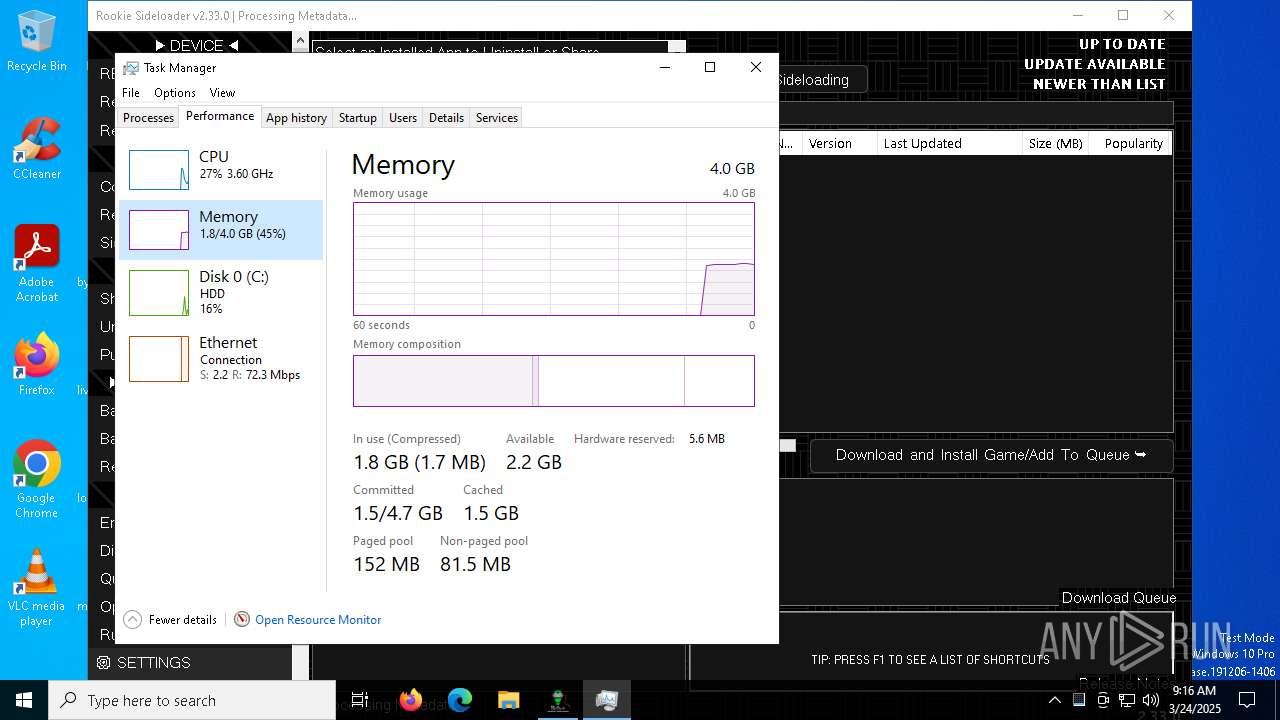Switch to the Users tab

pyautogui.click(x=403, y=118)
